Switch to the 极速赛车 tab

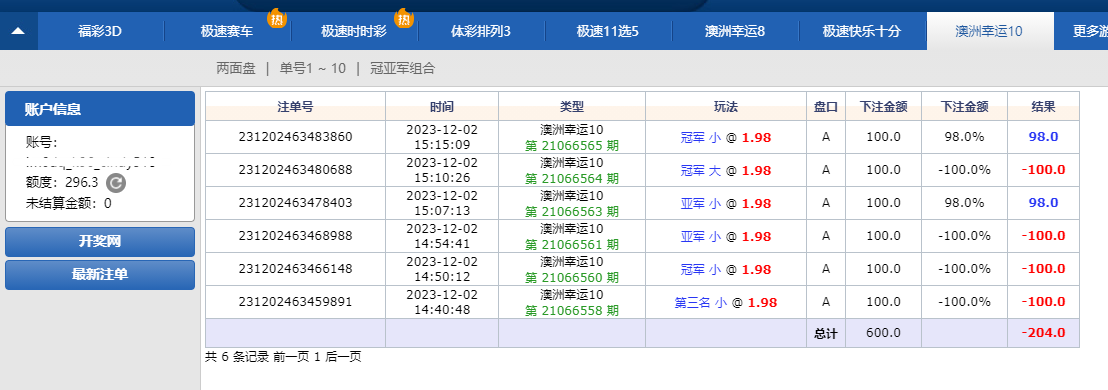click(x=227, y=31)
